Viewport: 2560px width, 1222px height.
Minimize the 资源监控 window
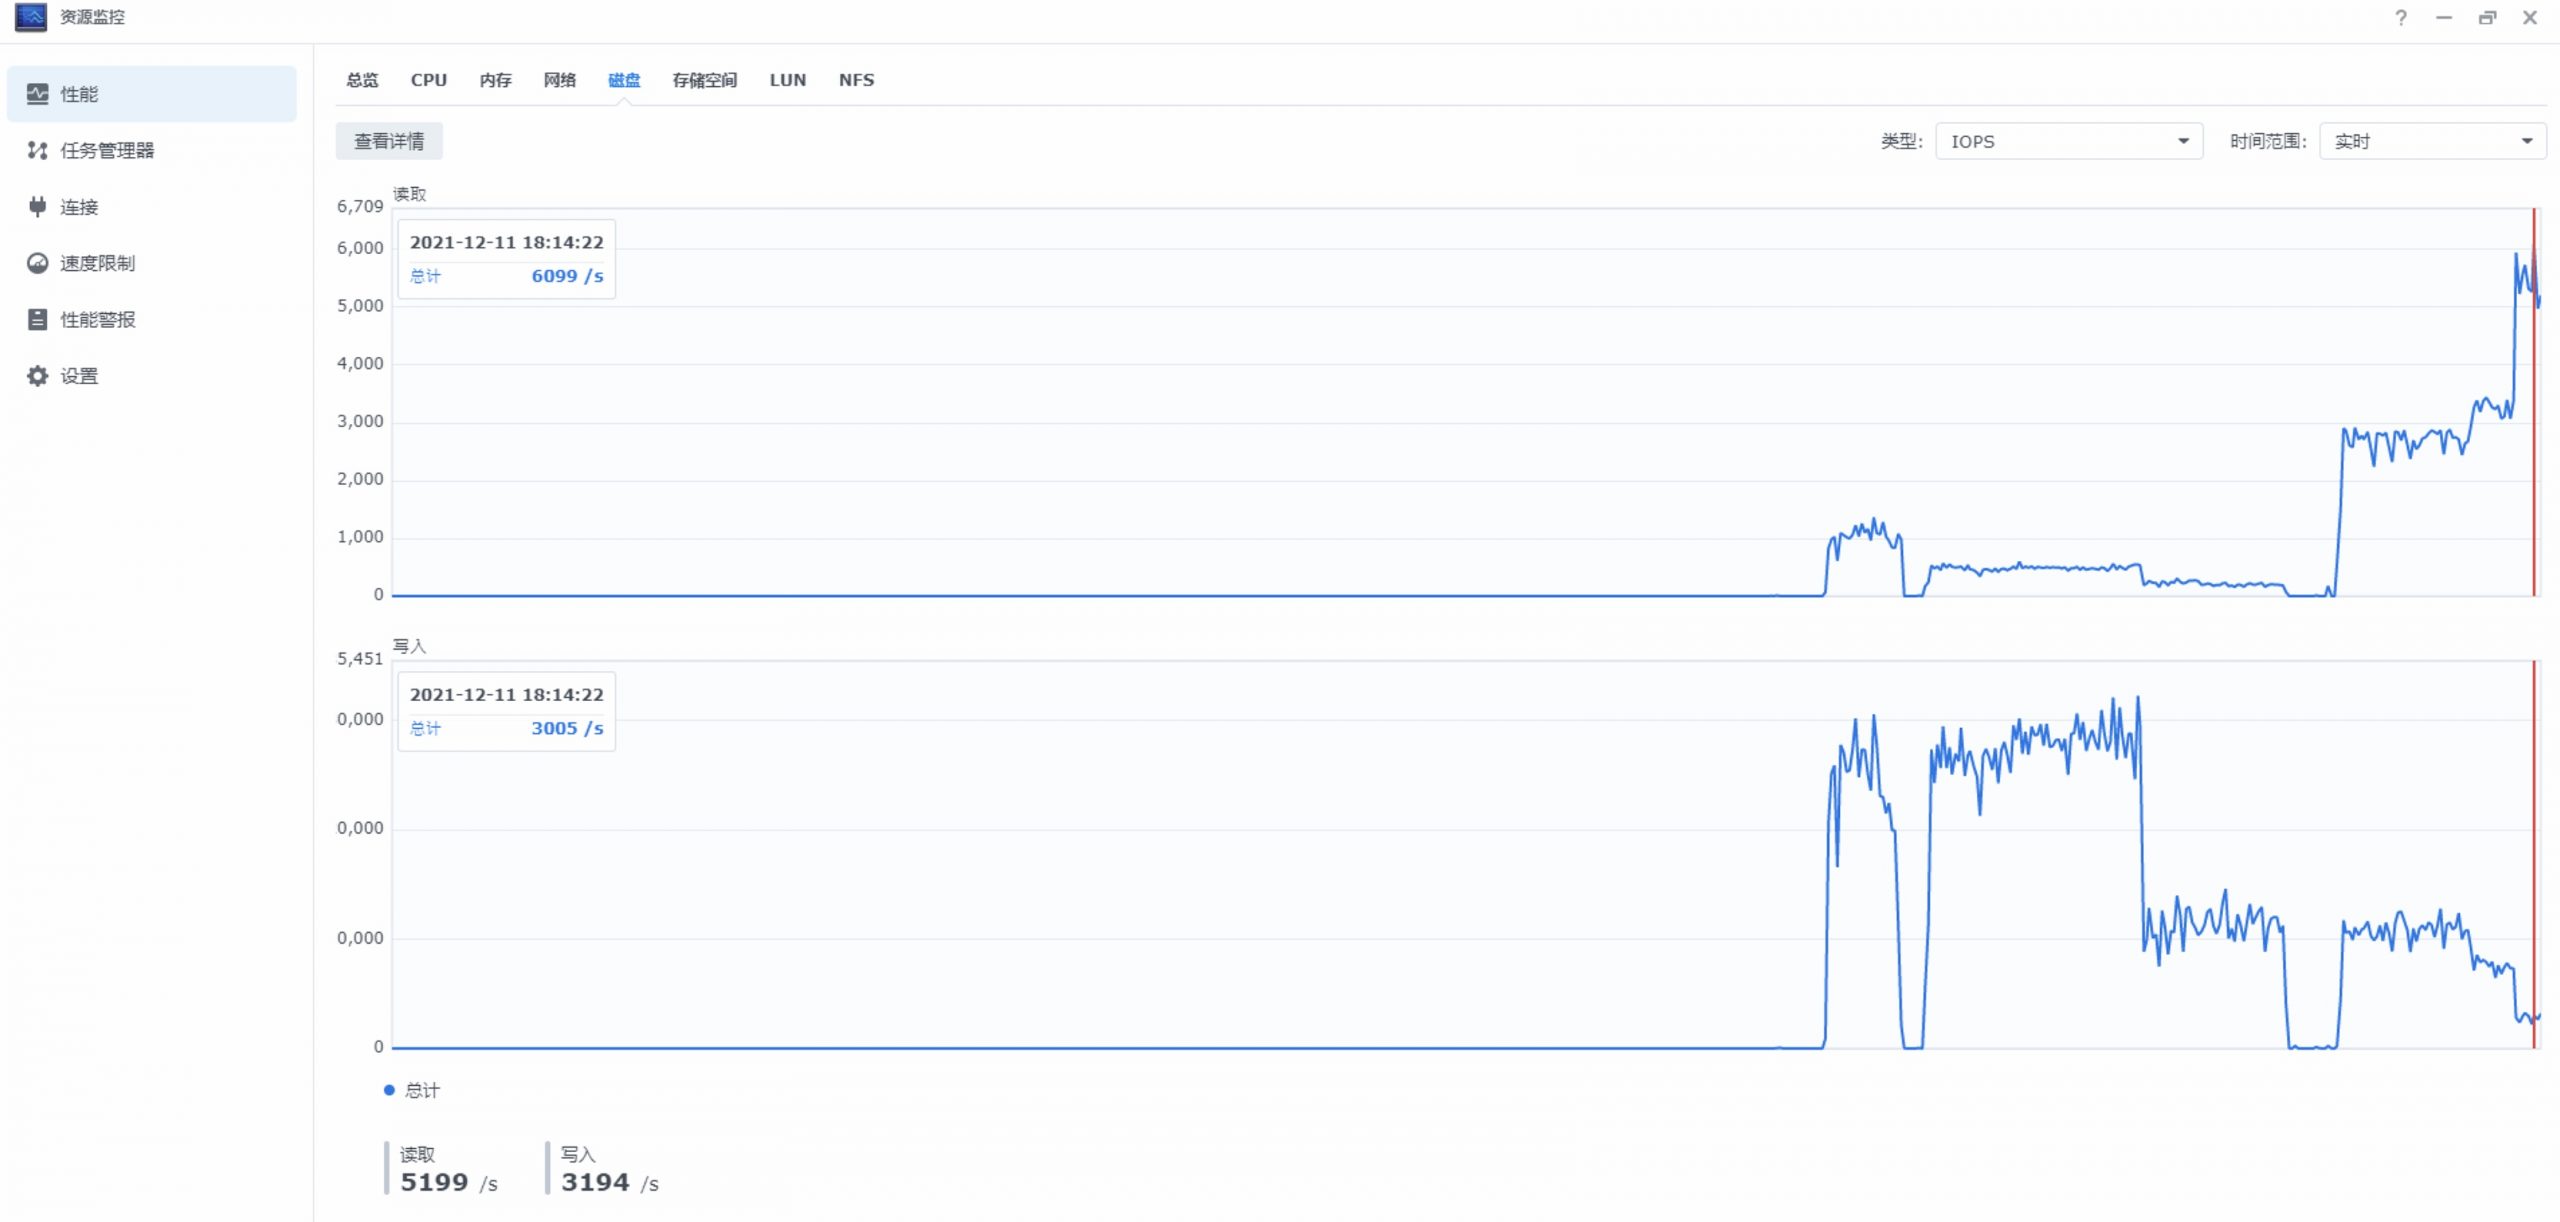pos(2444,18)
